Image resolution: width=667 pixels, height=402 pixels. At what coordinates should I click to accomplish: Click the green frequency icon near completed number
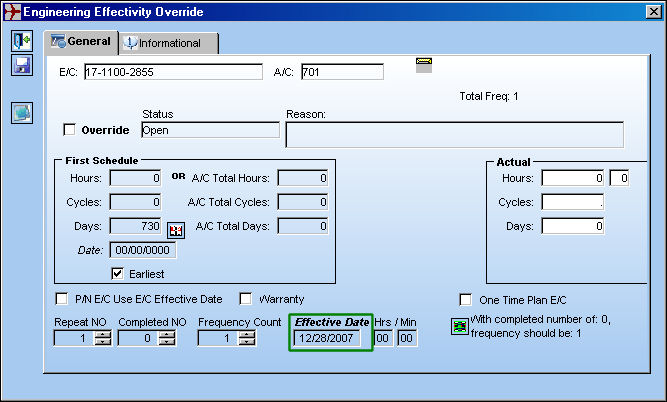tap(460, 327)
